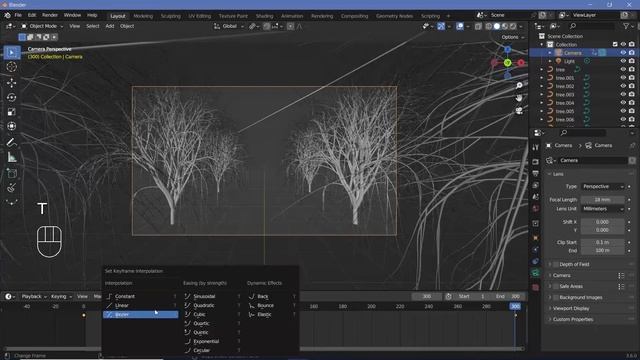Open the Object Mode dropdown
Viewport: 640px width, 360px height.
click(42, 26)
